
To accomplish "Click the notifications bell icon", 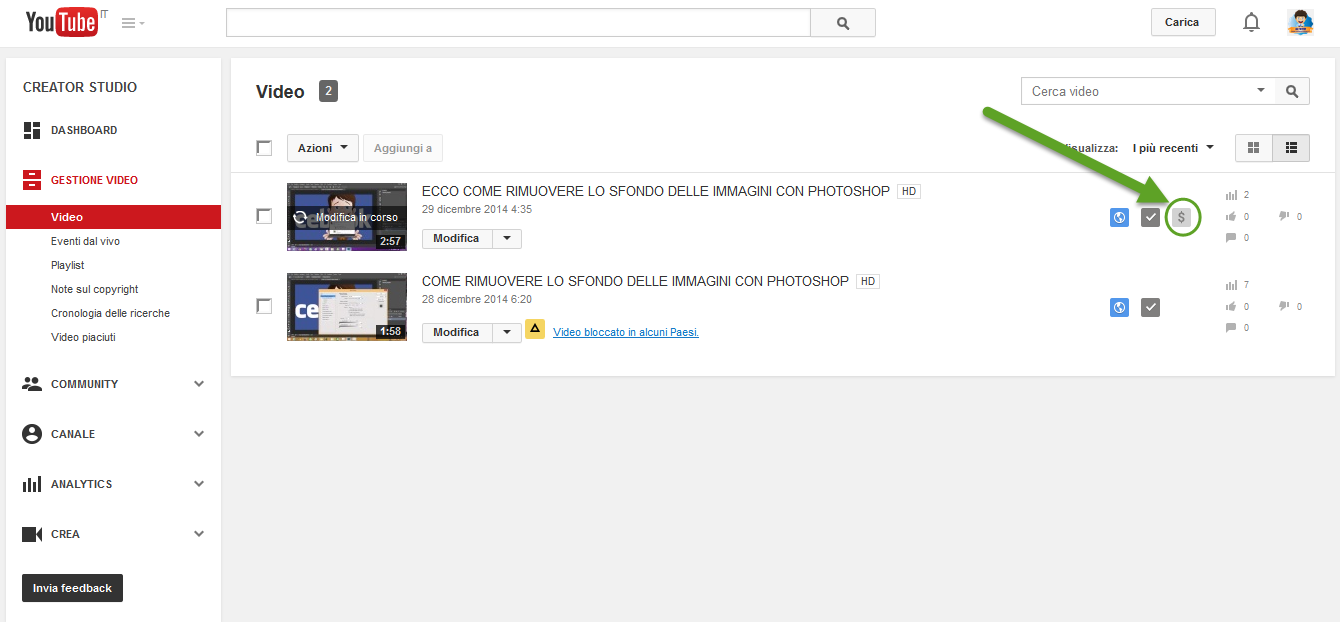I will [1251, 22].
